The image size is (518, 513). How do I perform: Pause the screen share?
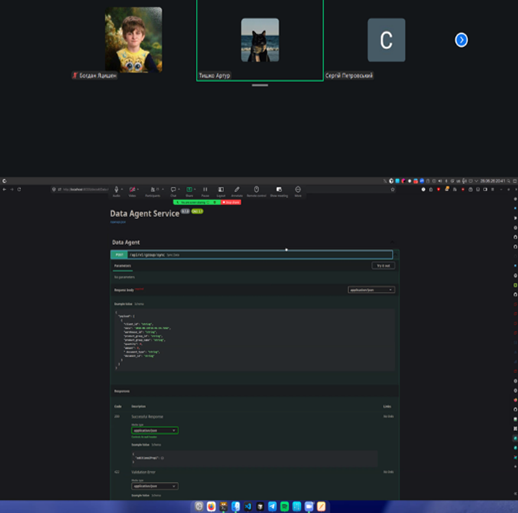pos(205,190)
